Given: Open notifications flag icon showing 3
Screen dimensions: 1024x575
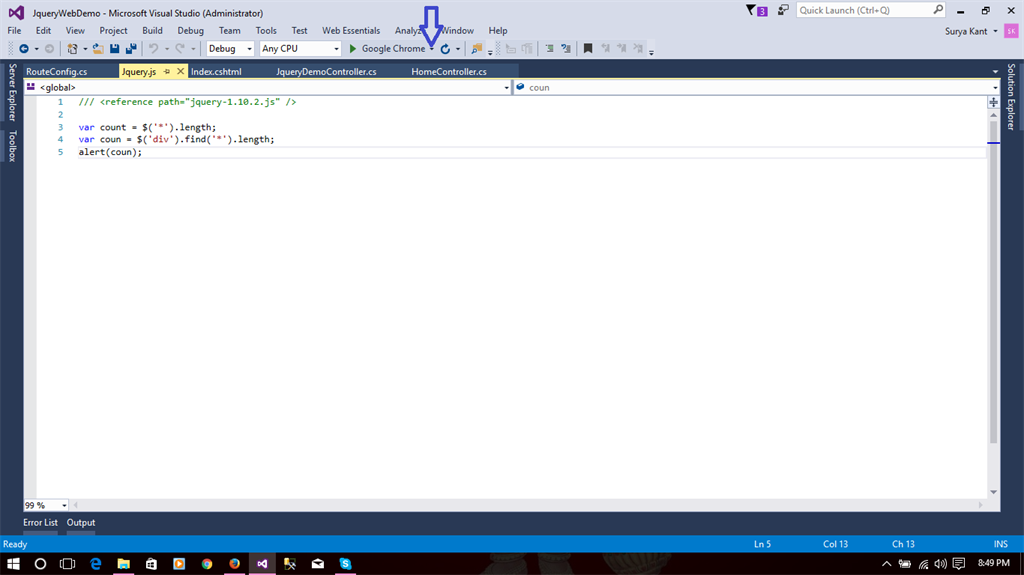Looking at the screenshot, I should 757,10.
